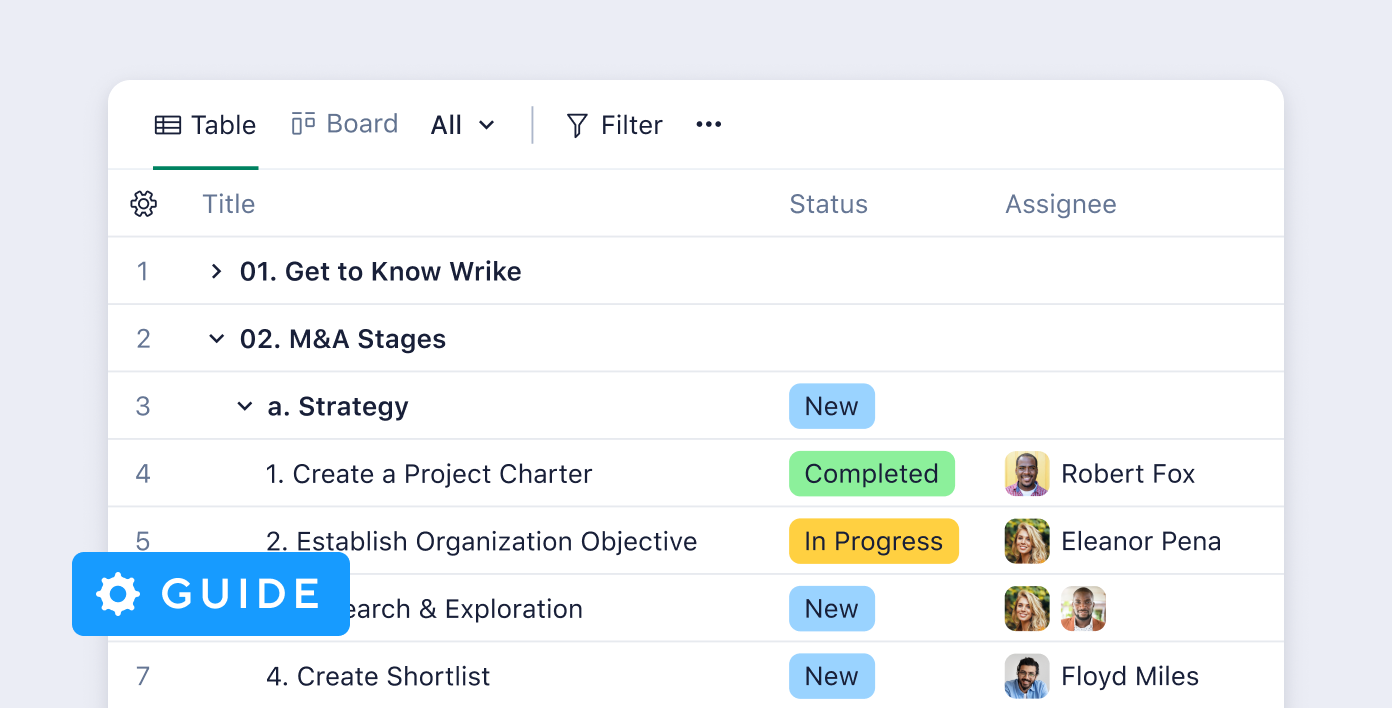The width and height of the screenshot is (1392, 708).
Task: Open the three-dot more options menu
Action: point(709,124)
